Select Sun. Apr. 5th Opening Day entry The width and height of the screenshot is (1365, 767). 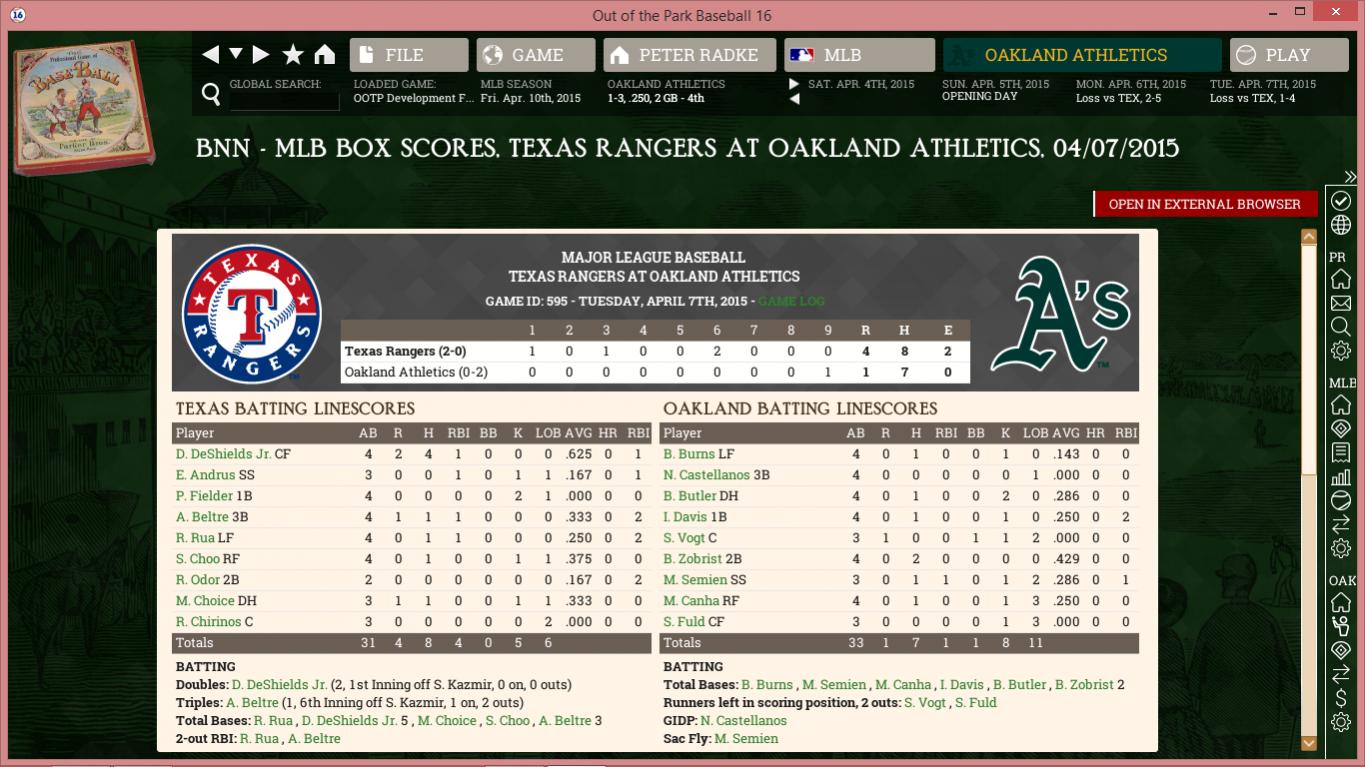[x=996, y=91]
